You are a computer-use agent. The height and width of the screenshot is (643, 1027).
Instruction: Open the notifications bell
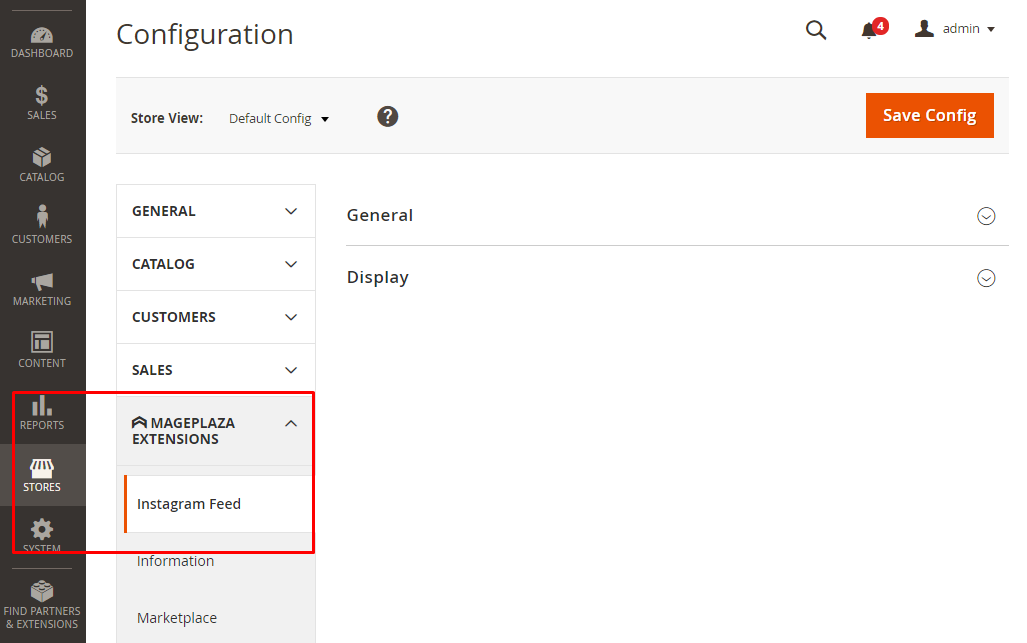(x=870, y=30)
